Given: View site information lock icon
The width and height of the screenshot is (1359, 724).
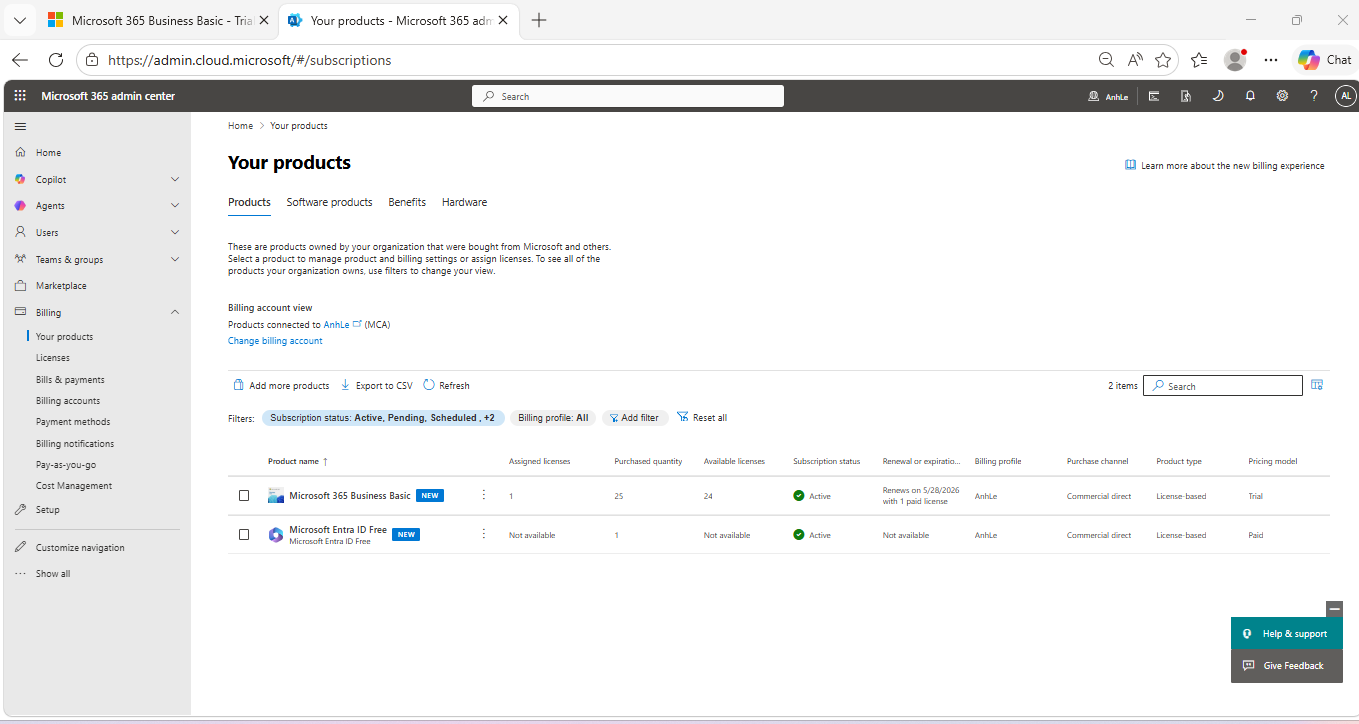Looking at the screenshot, I should 92,60.
